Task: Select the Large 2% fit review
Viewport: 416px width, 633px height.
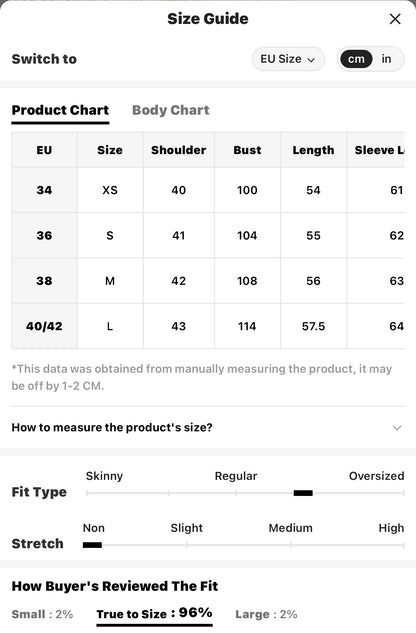Action: [x=266, y=614]
